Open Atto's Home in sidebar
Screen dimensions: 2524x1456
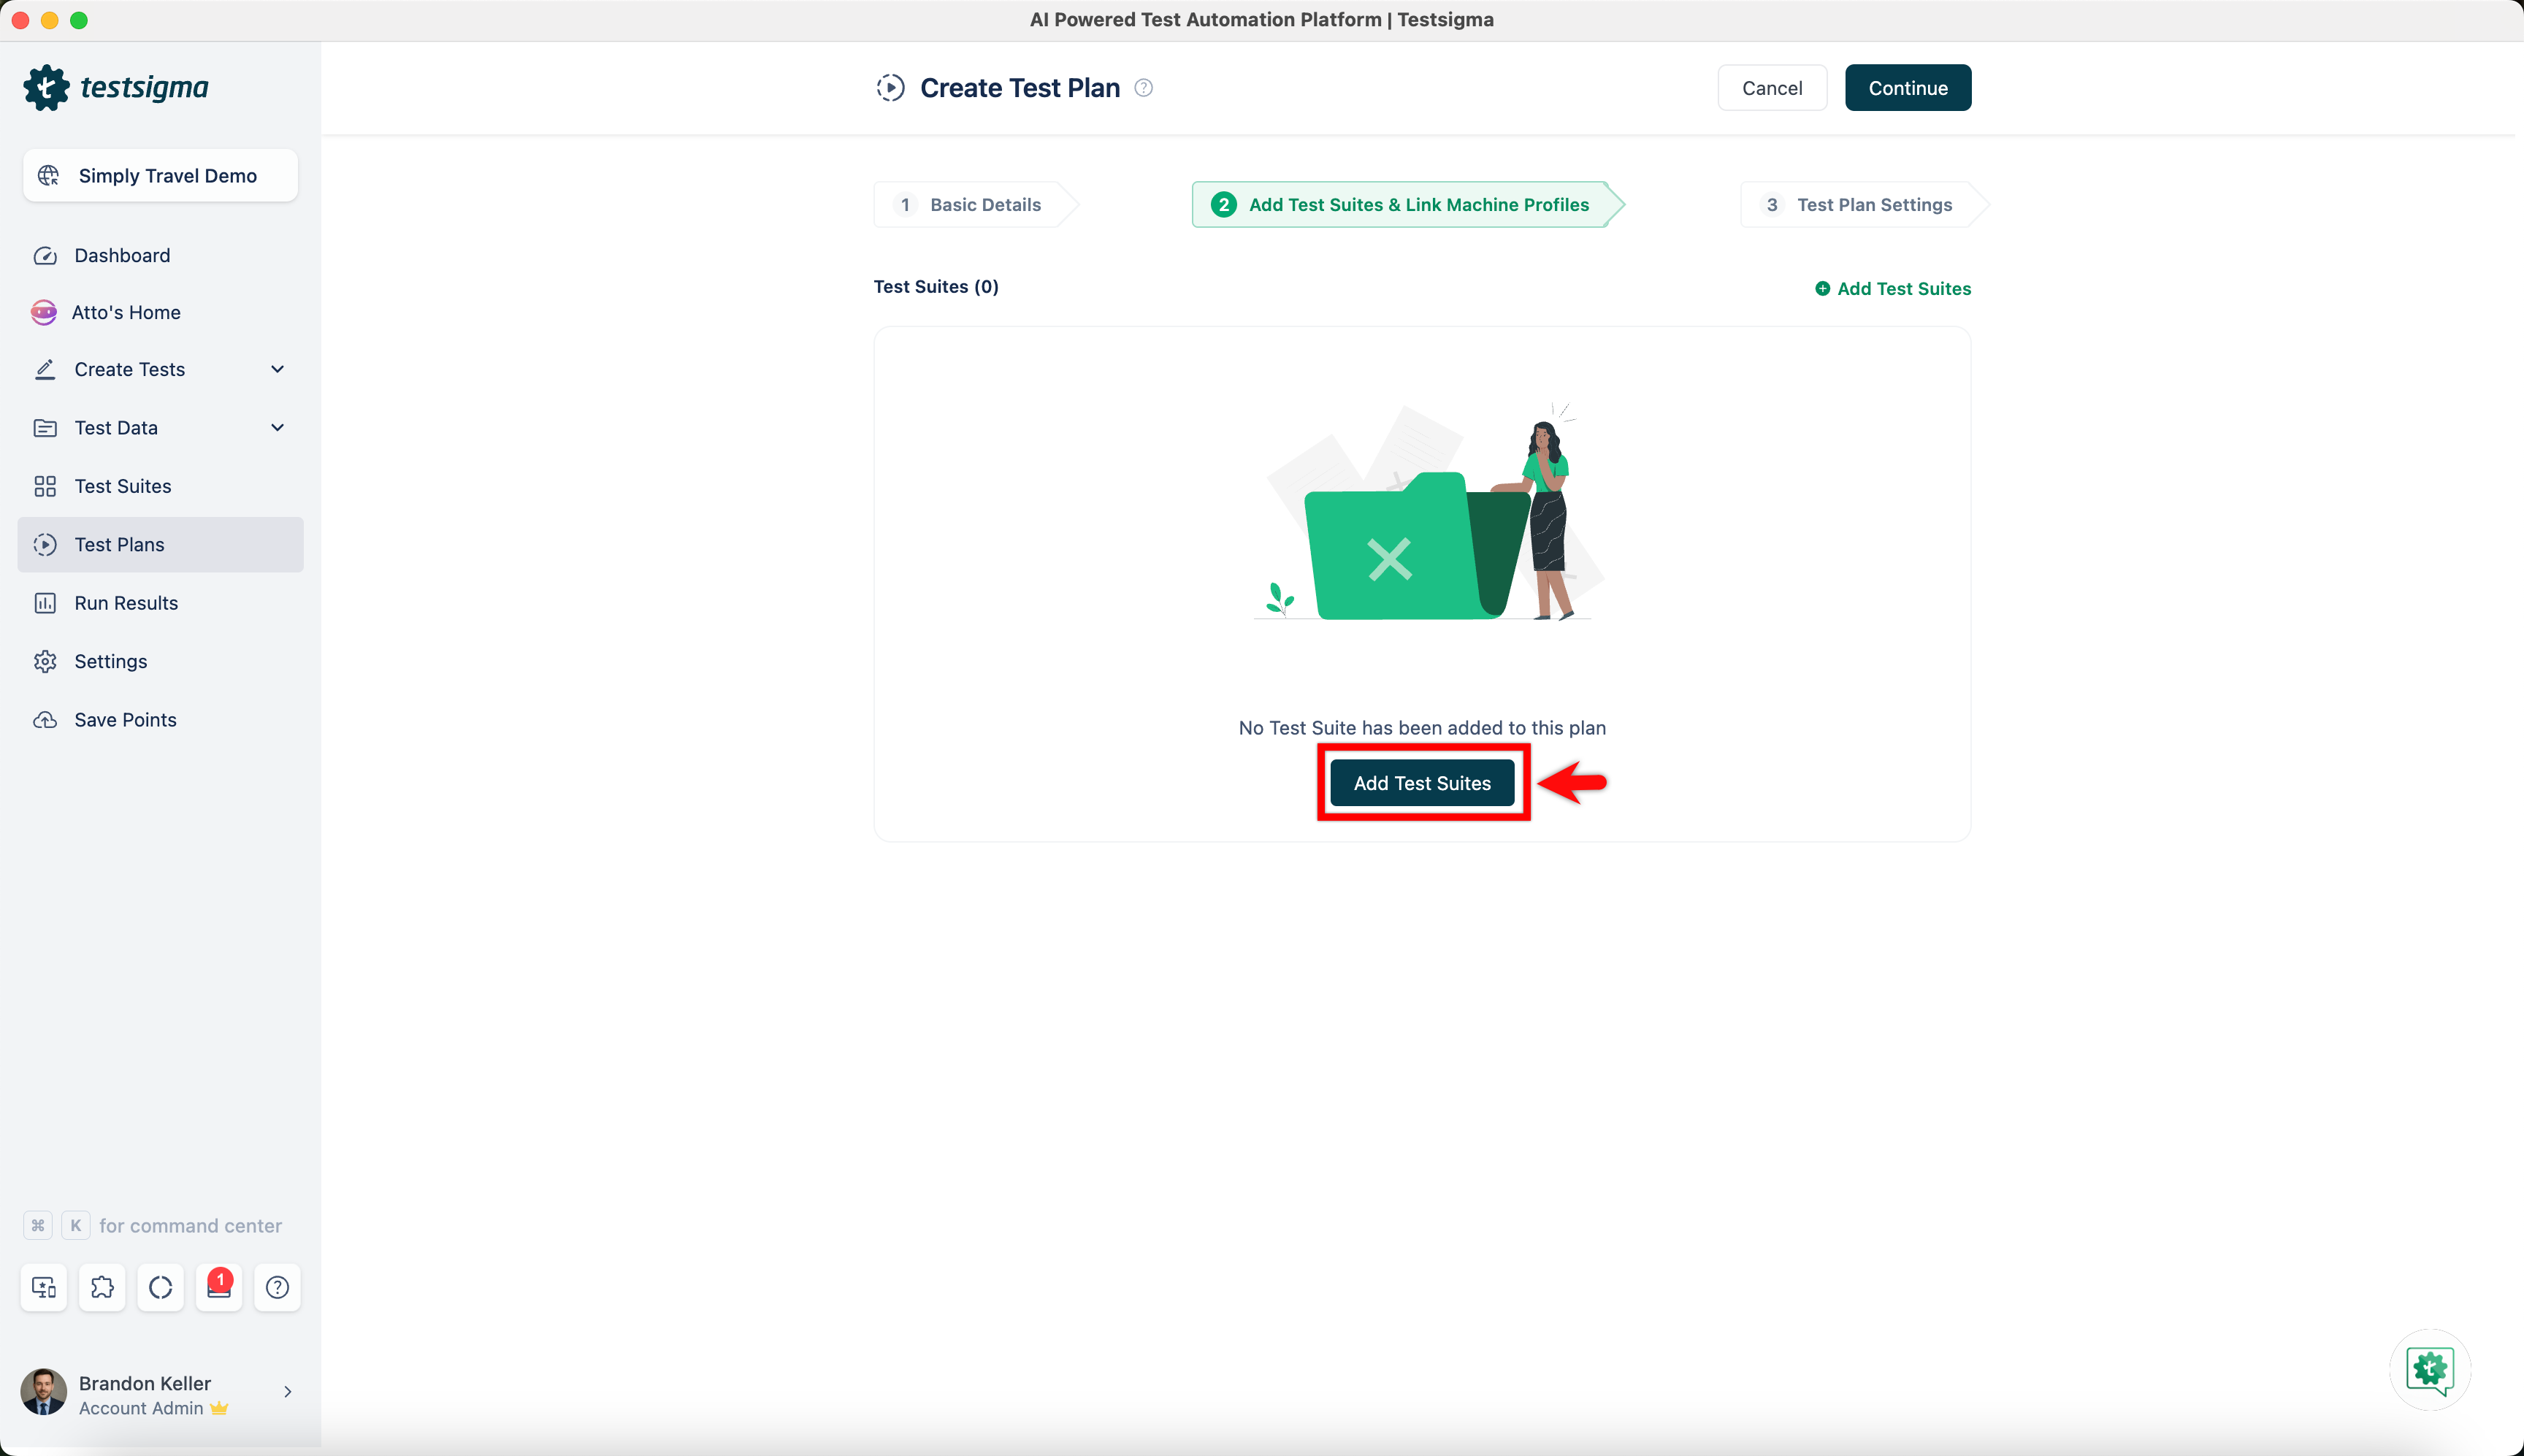coord(126,312)
